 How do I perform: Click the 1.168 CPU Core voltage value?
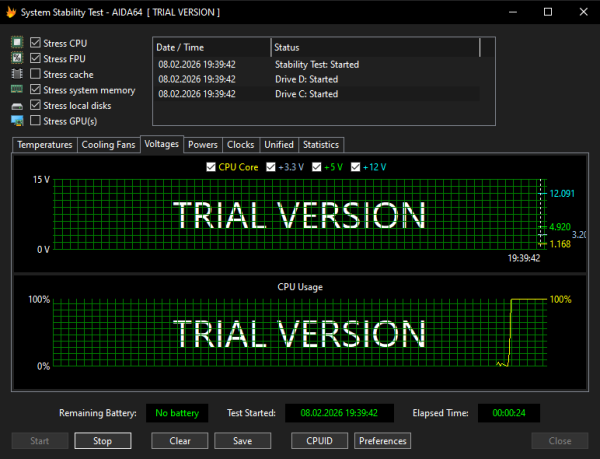coord(560,244)
